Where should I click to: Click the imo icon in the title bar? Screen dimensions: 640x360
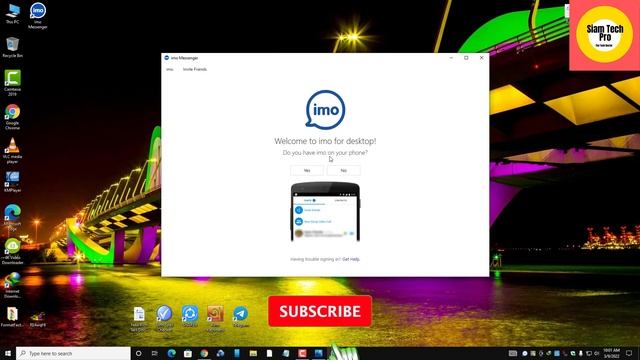tap(167, 58)
